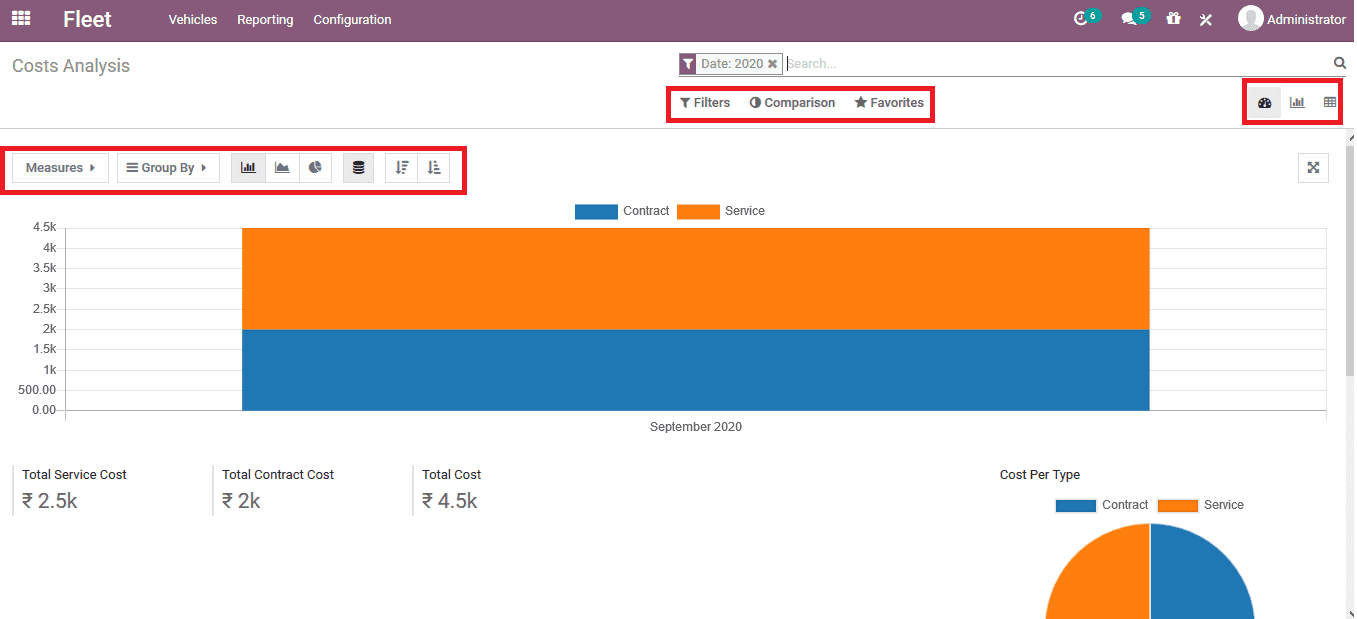Open the conversations chat icon
1357x619 pixels.
1129,19
